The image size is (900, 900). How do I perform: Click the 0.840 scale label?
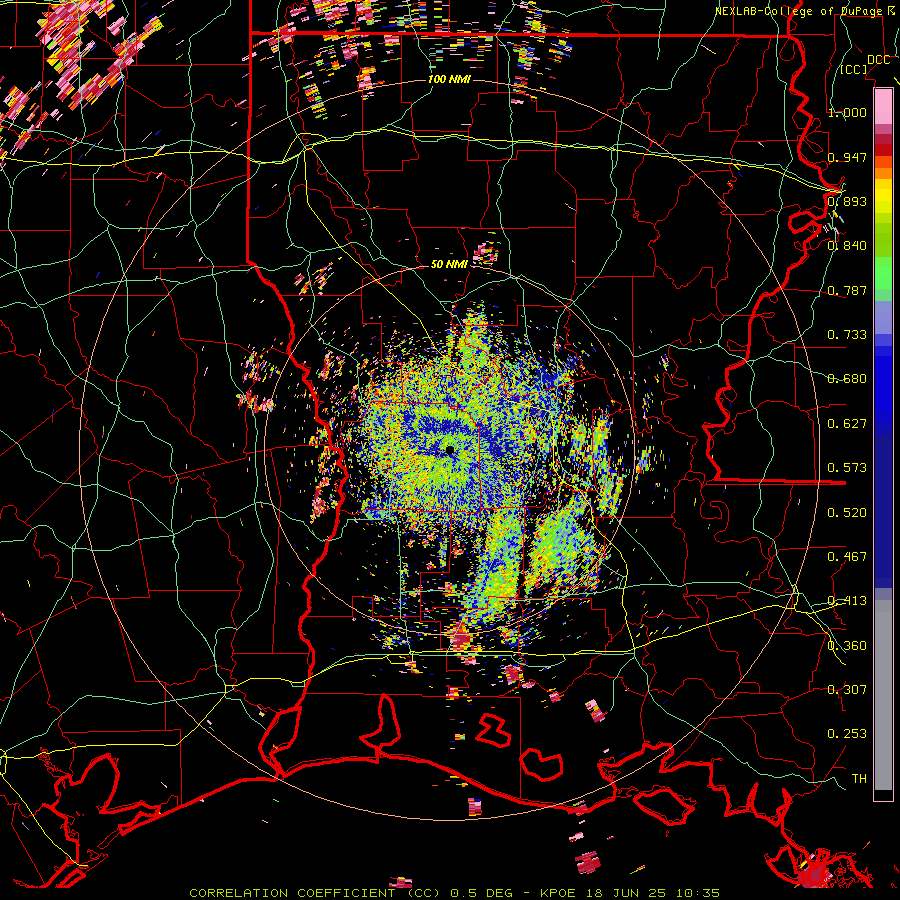coord(847,246)
